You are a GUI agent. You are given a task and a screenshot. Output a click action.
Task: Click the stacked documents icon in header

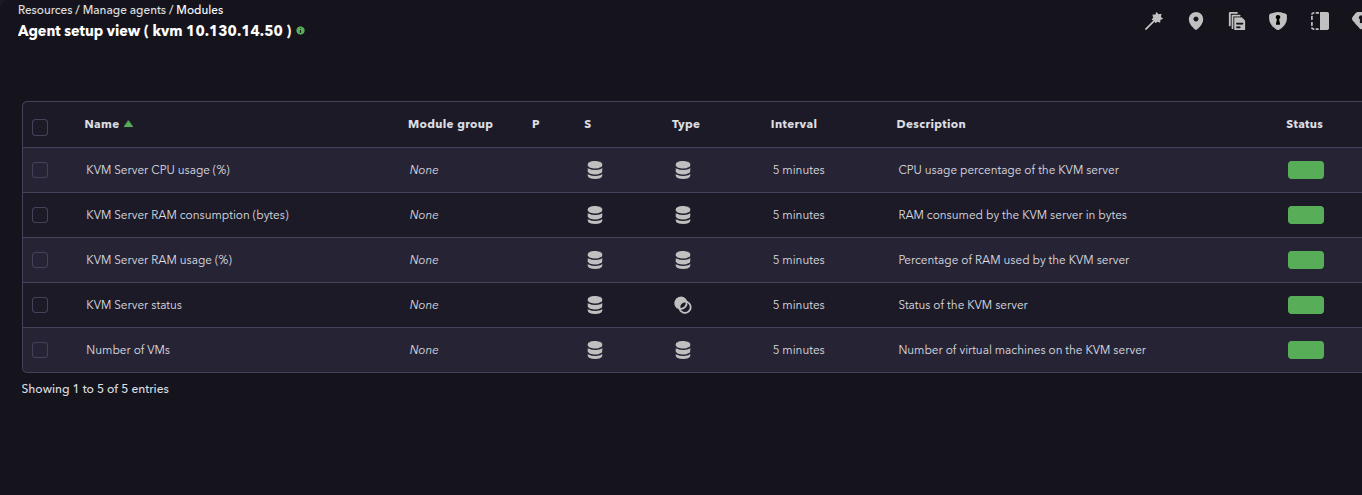(1237, 21)
